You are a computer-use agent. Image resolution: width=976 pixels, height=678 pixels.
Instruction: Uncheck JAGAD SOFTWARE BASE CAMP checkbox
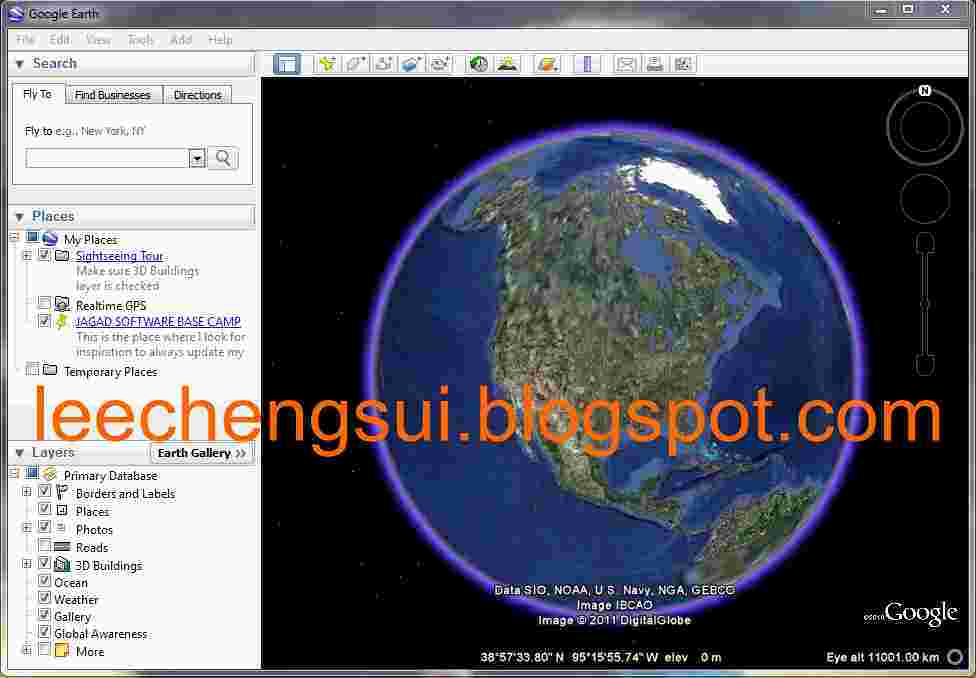tap(44, 321)
